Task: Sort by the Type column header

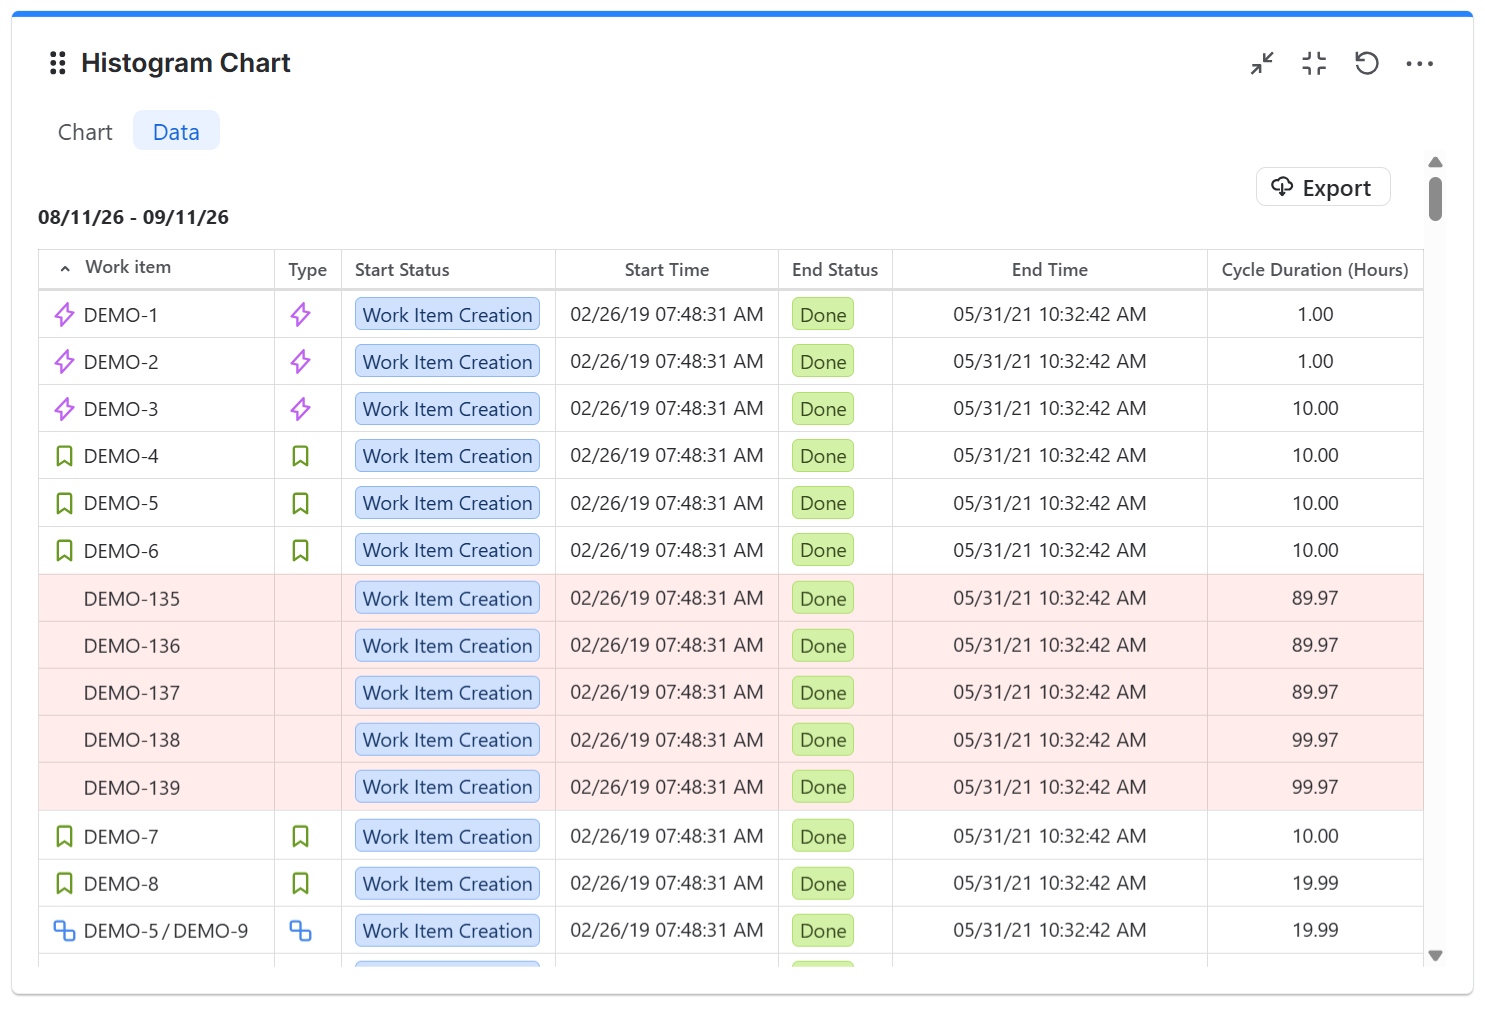Action: click(x=308, y=270)
